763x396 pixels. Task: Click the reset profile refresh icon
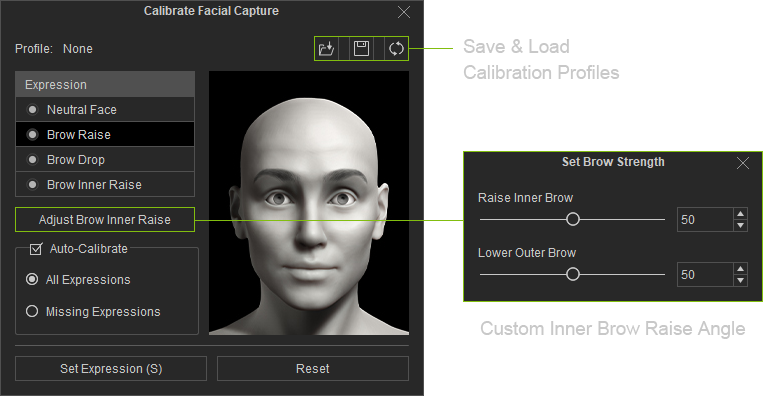pyautogui.click(x=396, y=49)
